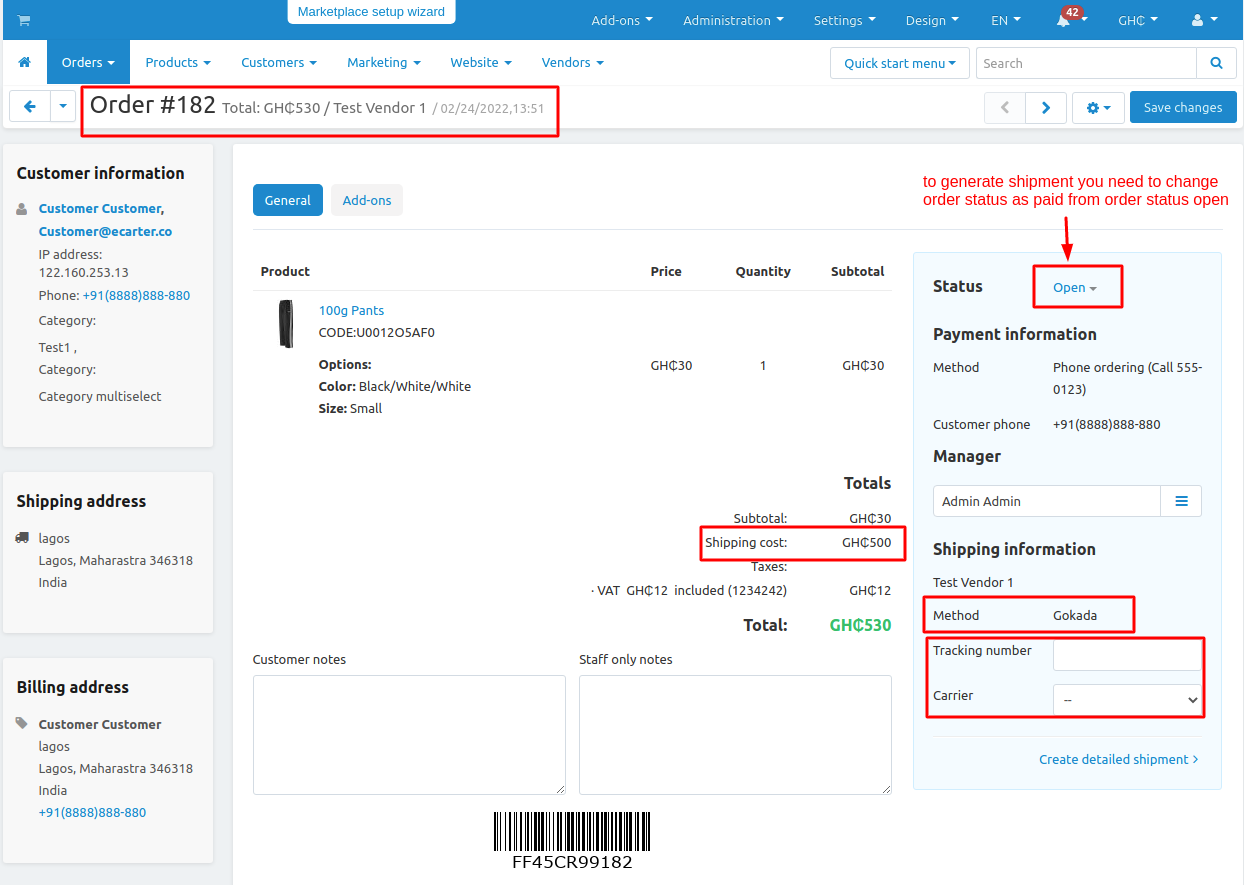This screenshot has height=885, width=1244.
Task: Open the dropdown arrow next to back button
Action: pyautogui.click(x=62, y=106)
